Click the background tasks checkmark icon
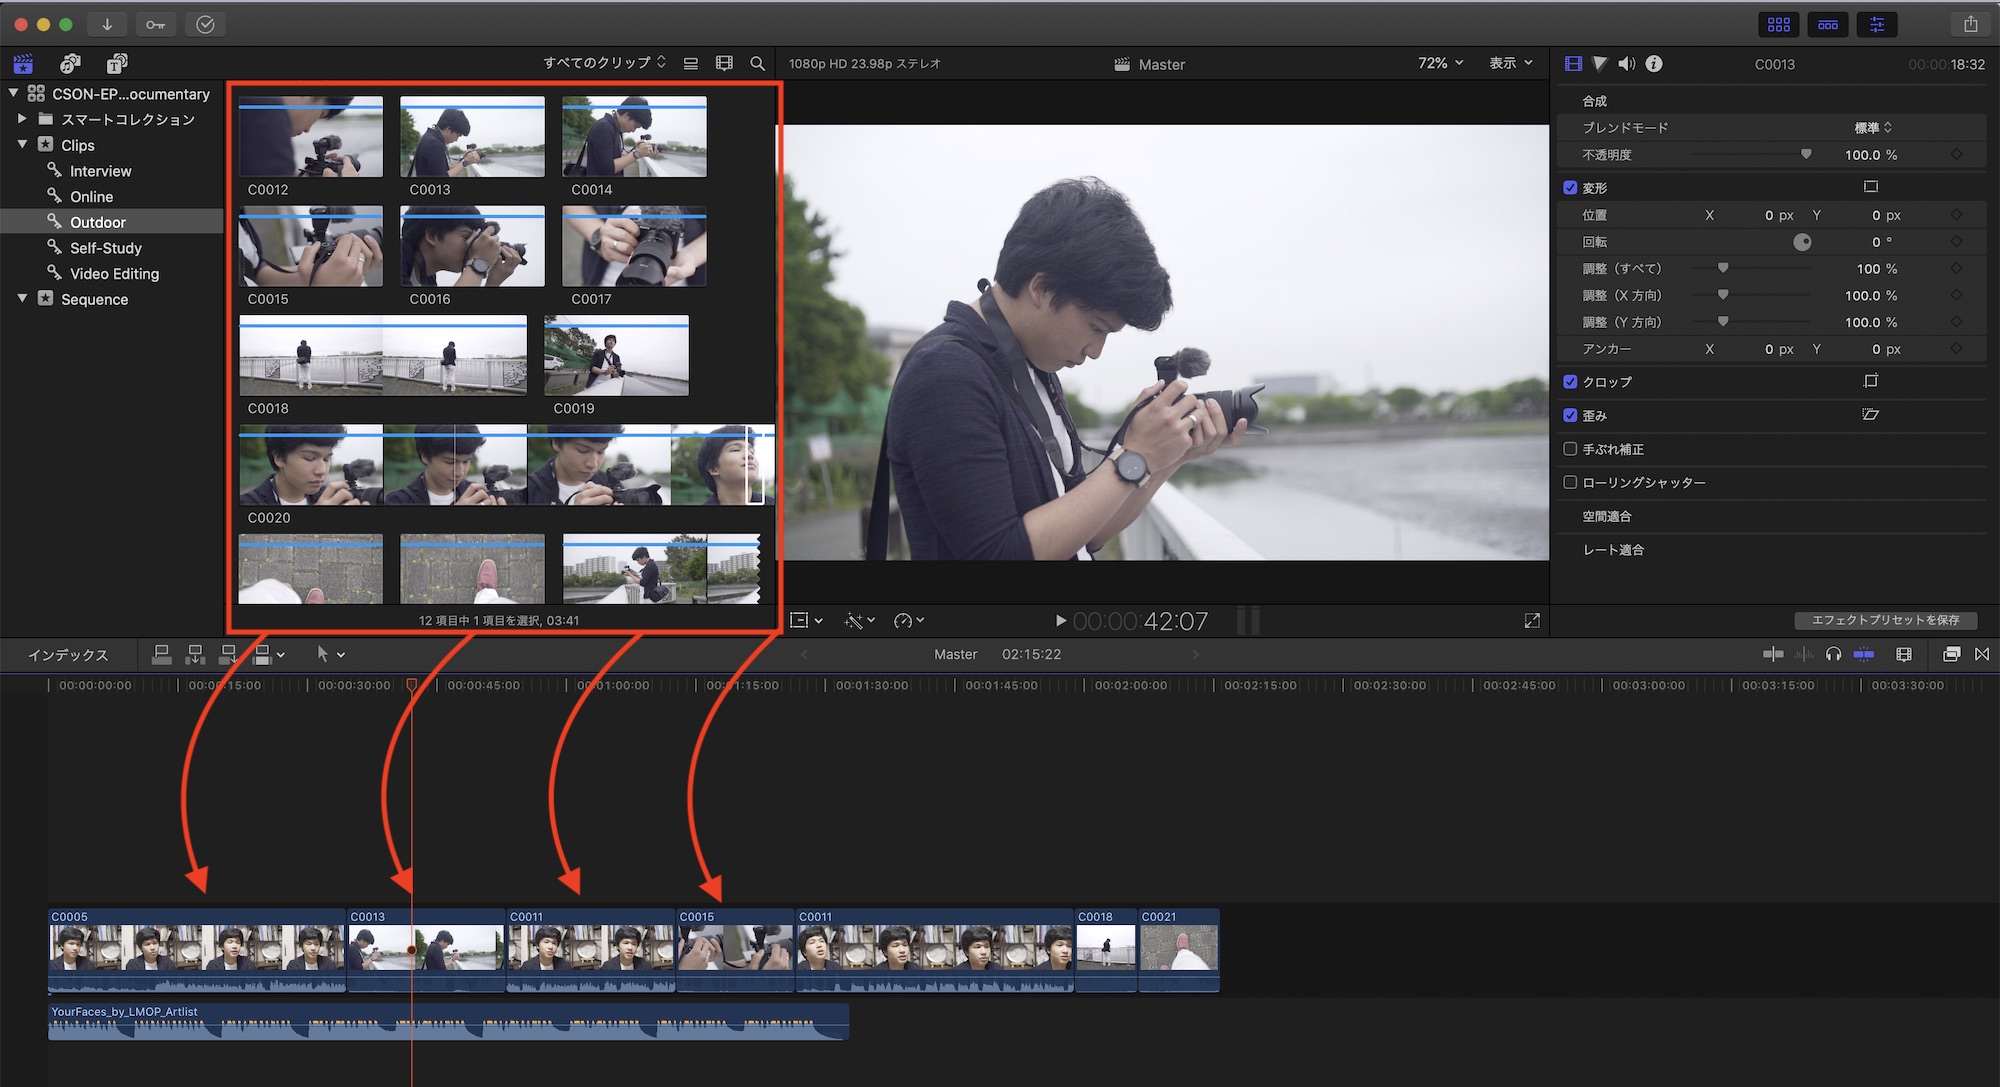2000x1087 pixels. [205, 24]
